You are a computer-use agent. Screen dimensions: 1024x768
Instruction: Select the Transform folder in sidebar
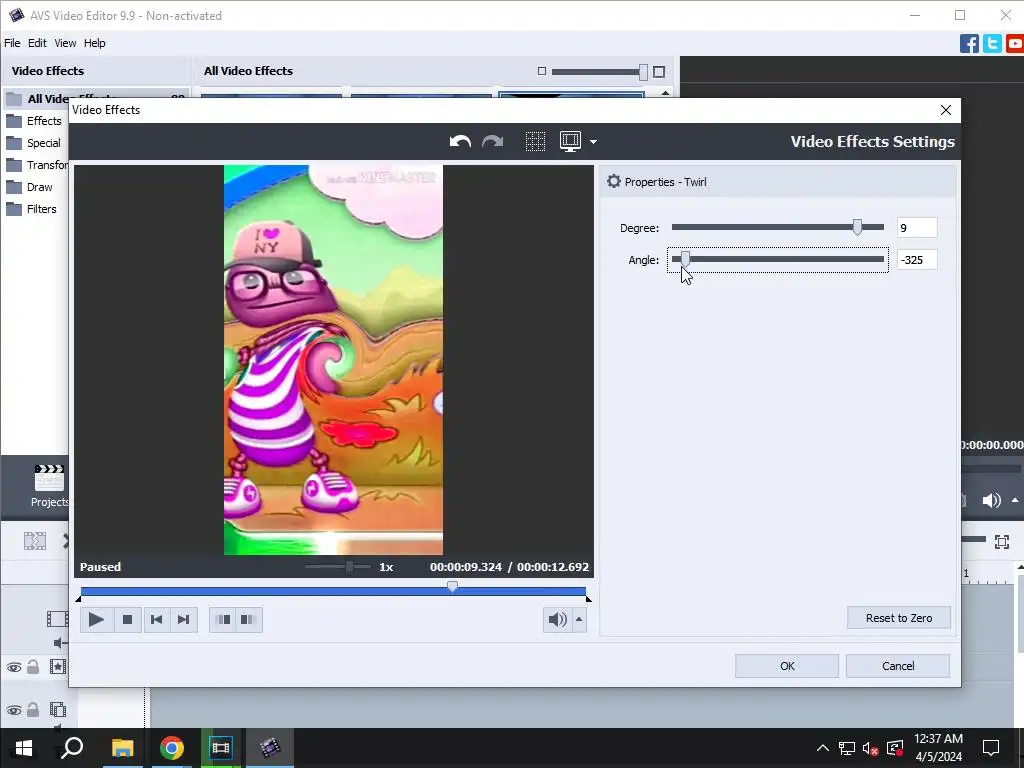(x=37, y=165)
